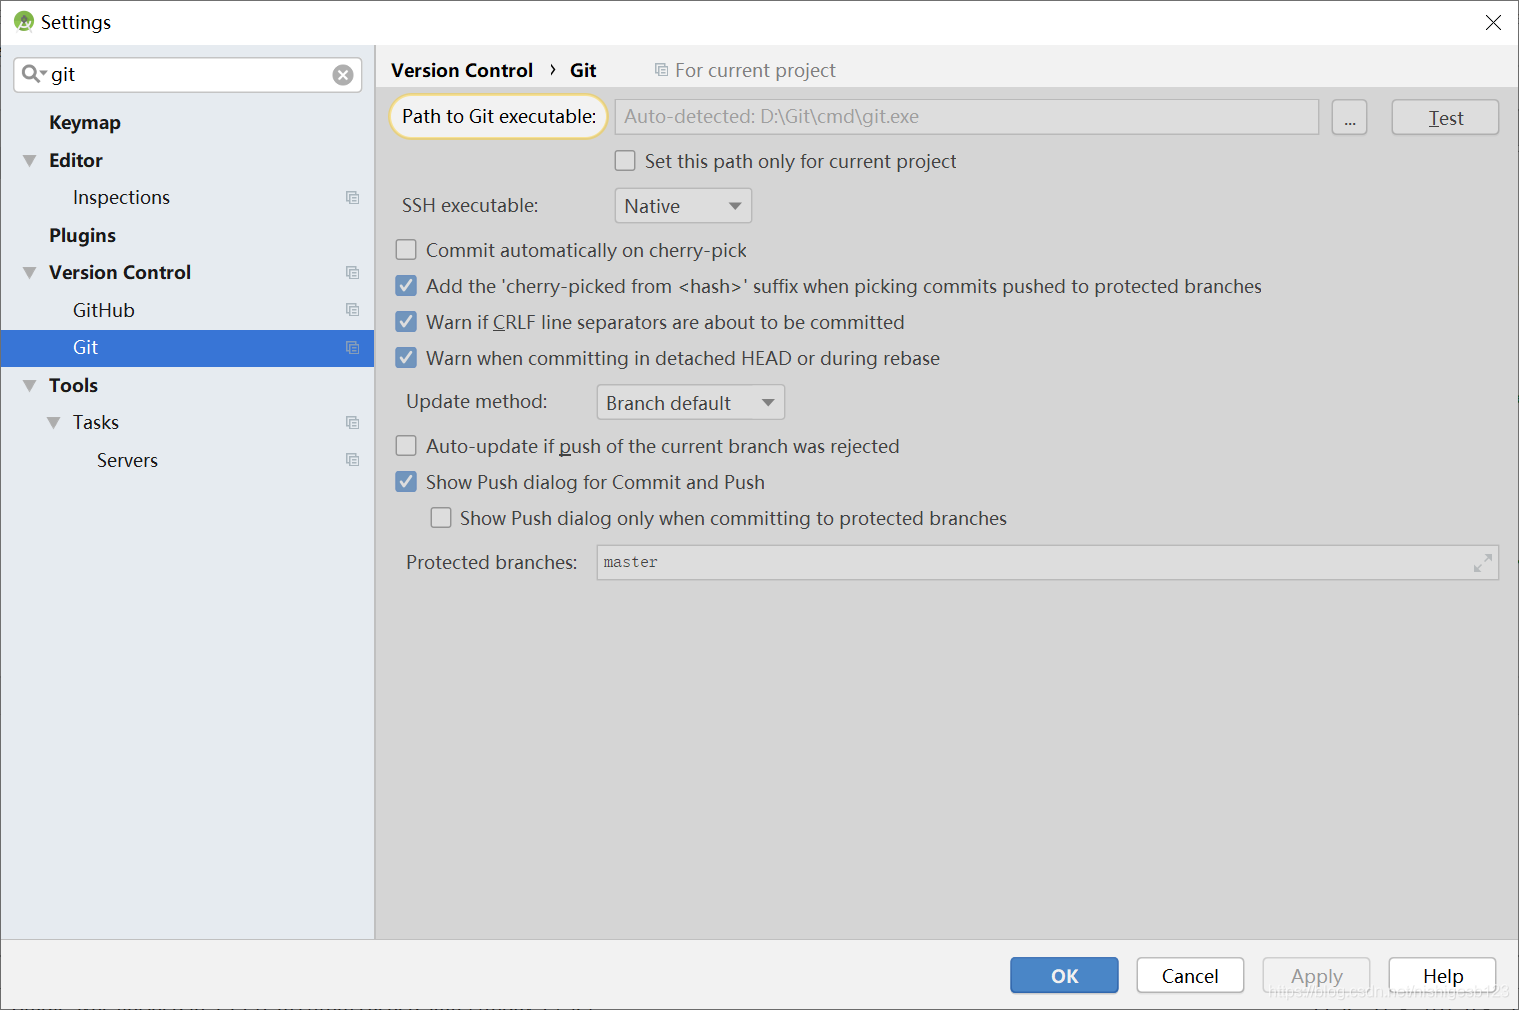Collapse the Version Control tree node arrow
Image resolution: width=1519 pixels, height=1010 pixels.
(x=30, y=273)
